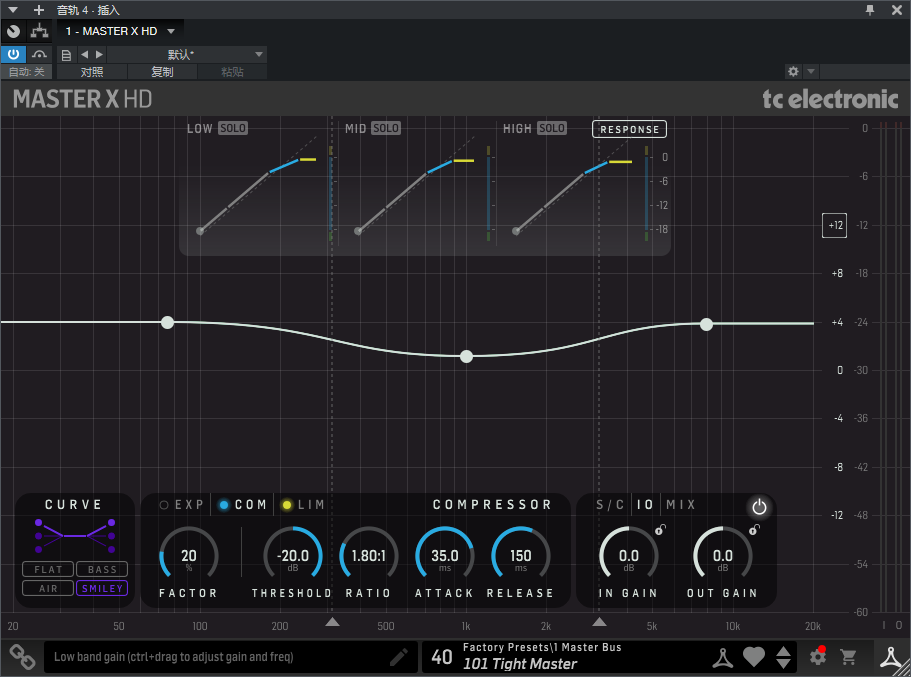Click the THRESHOLD knob

point(293,555)
